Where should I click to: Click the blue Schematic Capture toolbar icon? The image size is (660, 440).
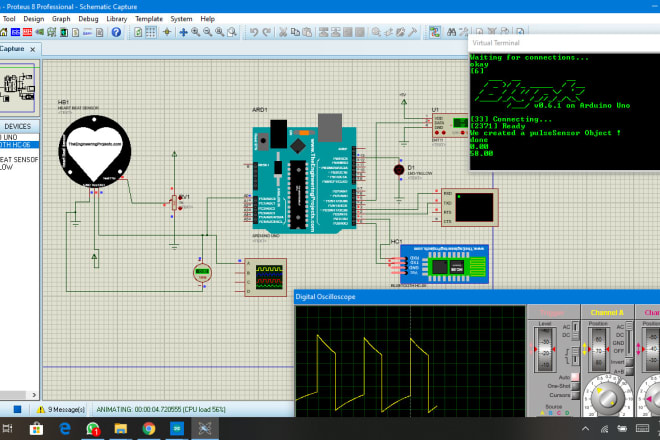click(16, 32)
